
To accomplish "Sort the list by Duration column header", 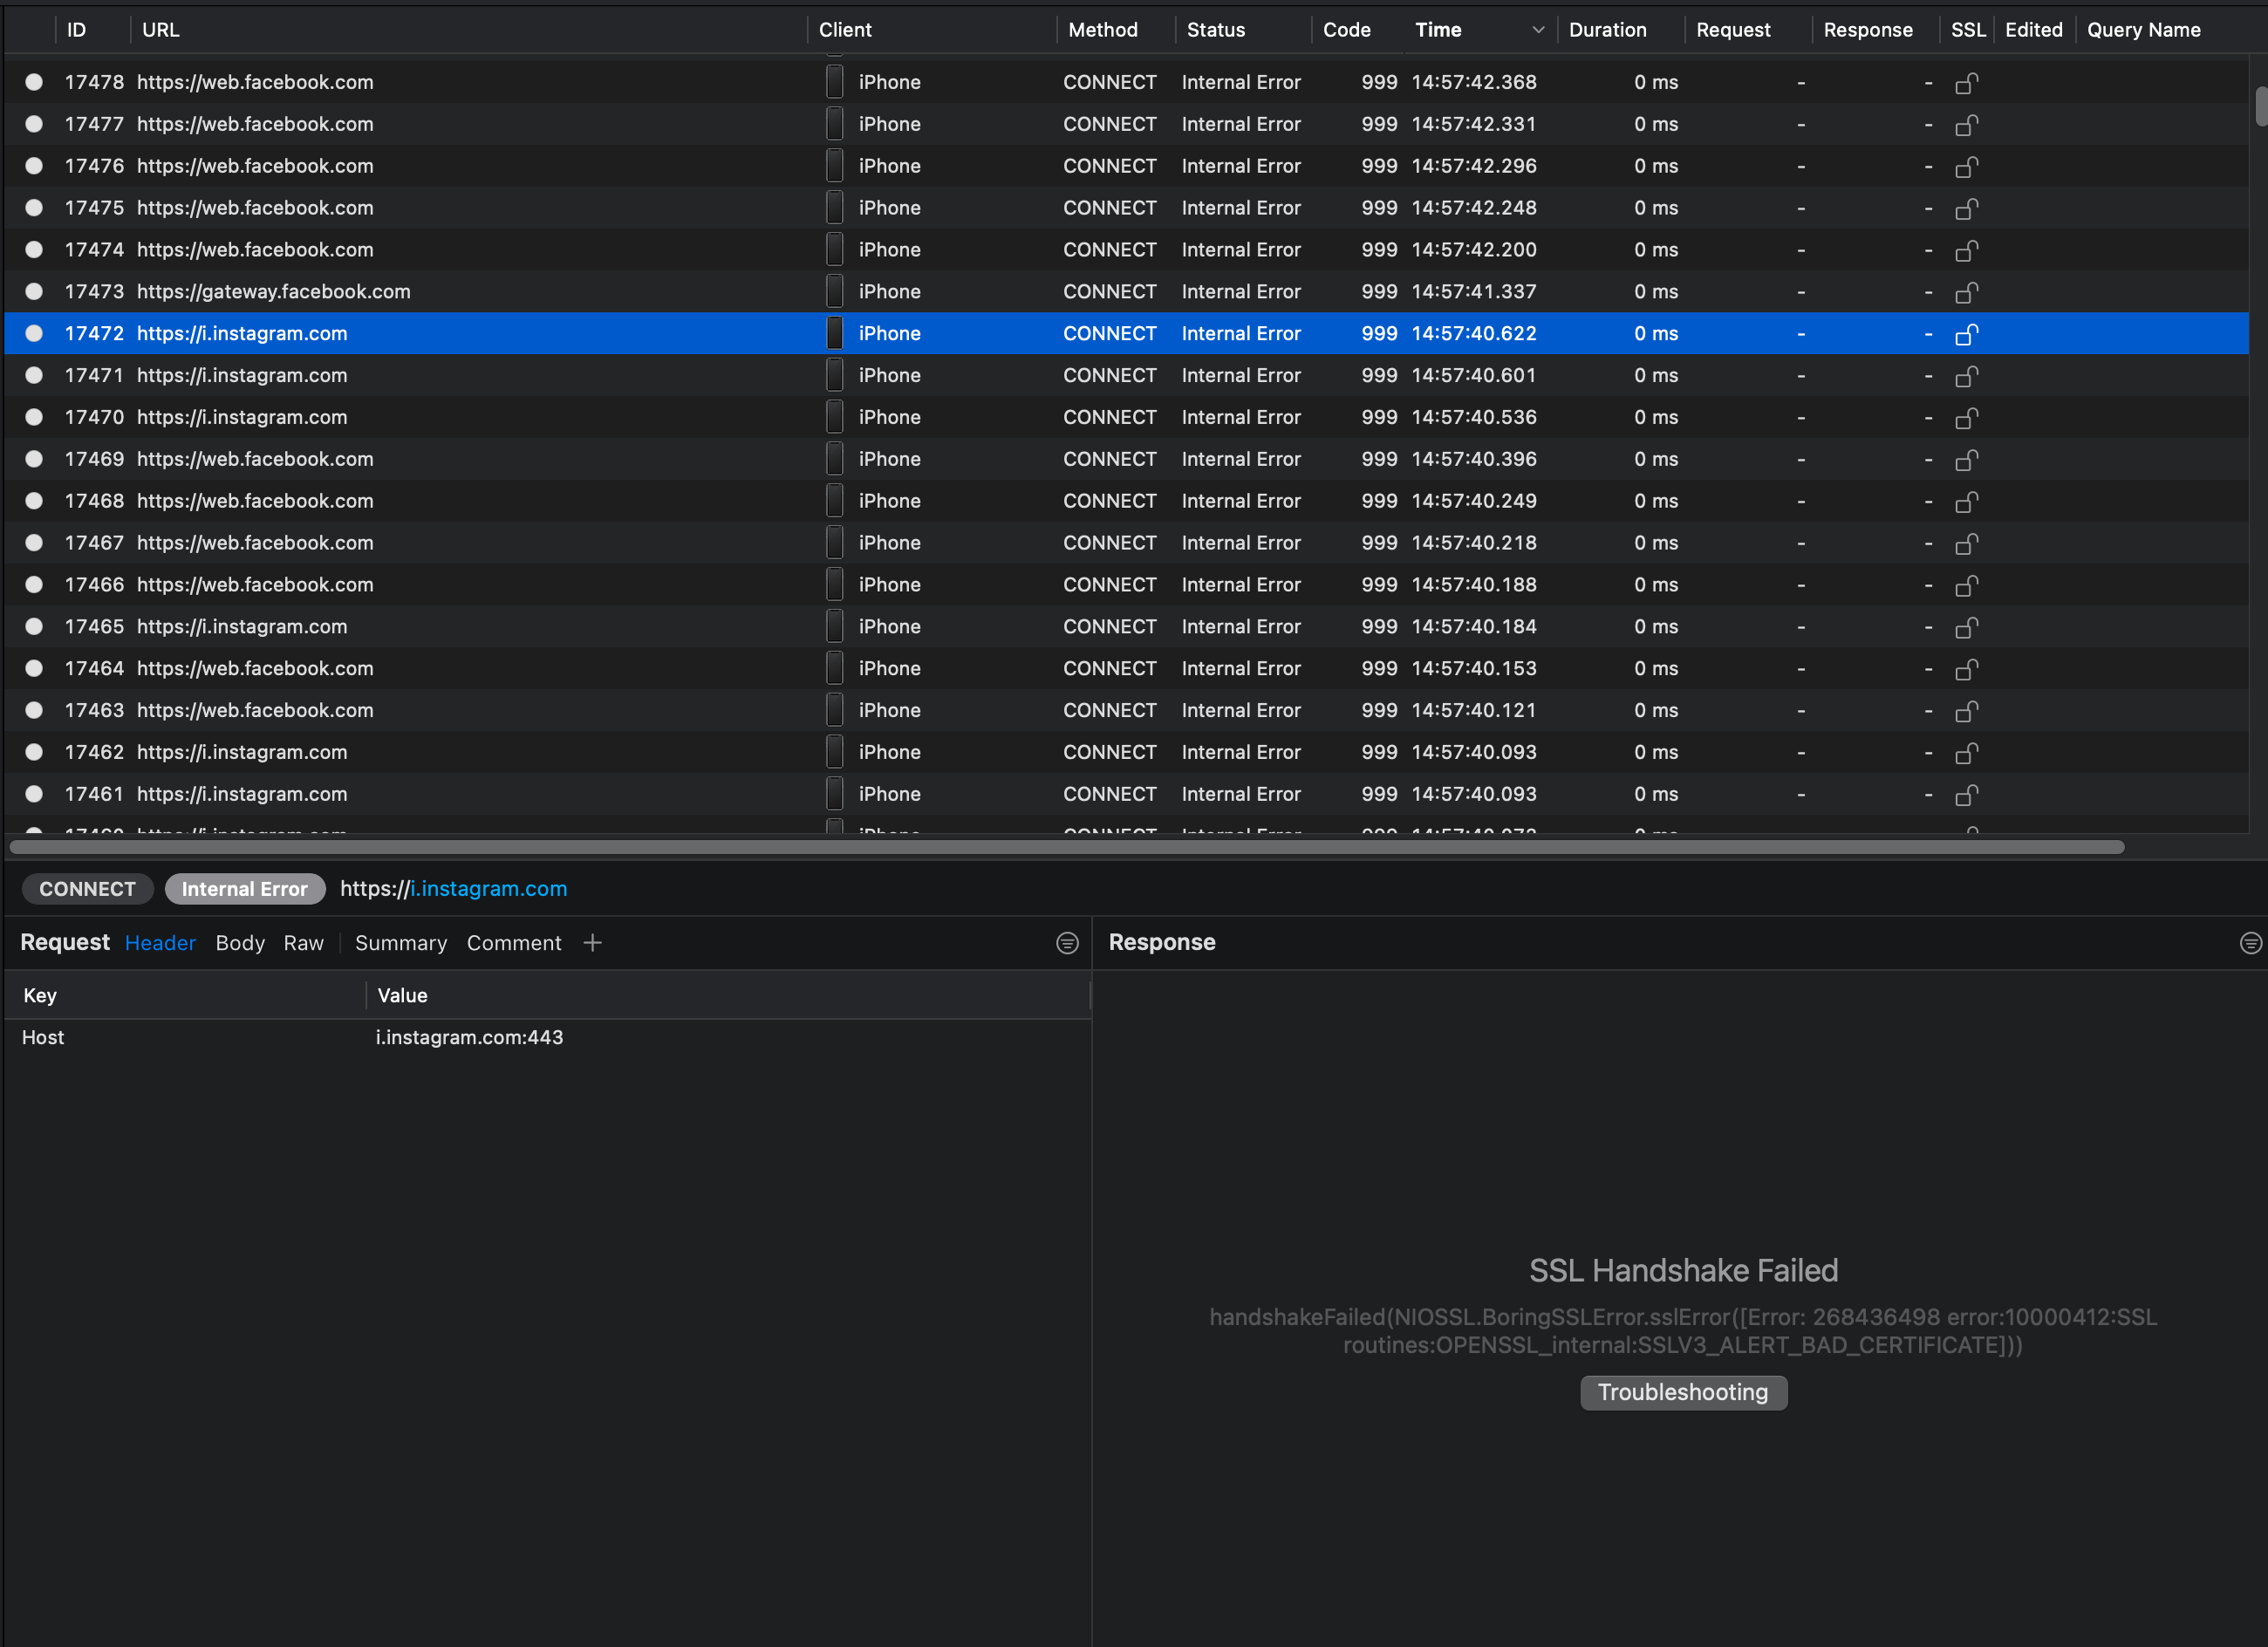I will point(1607,30).
